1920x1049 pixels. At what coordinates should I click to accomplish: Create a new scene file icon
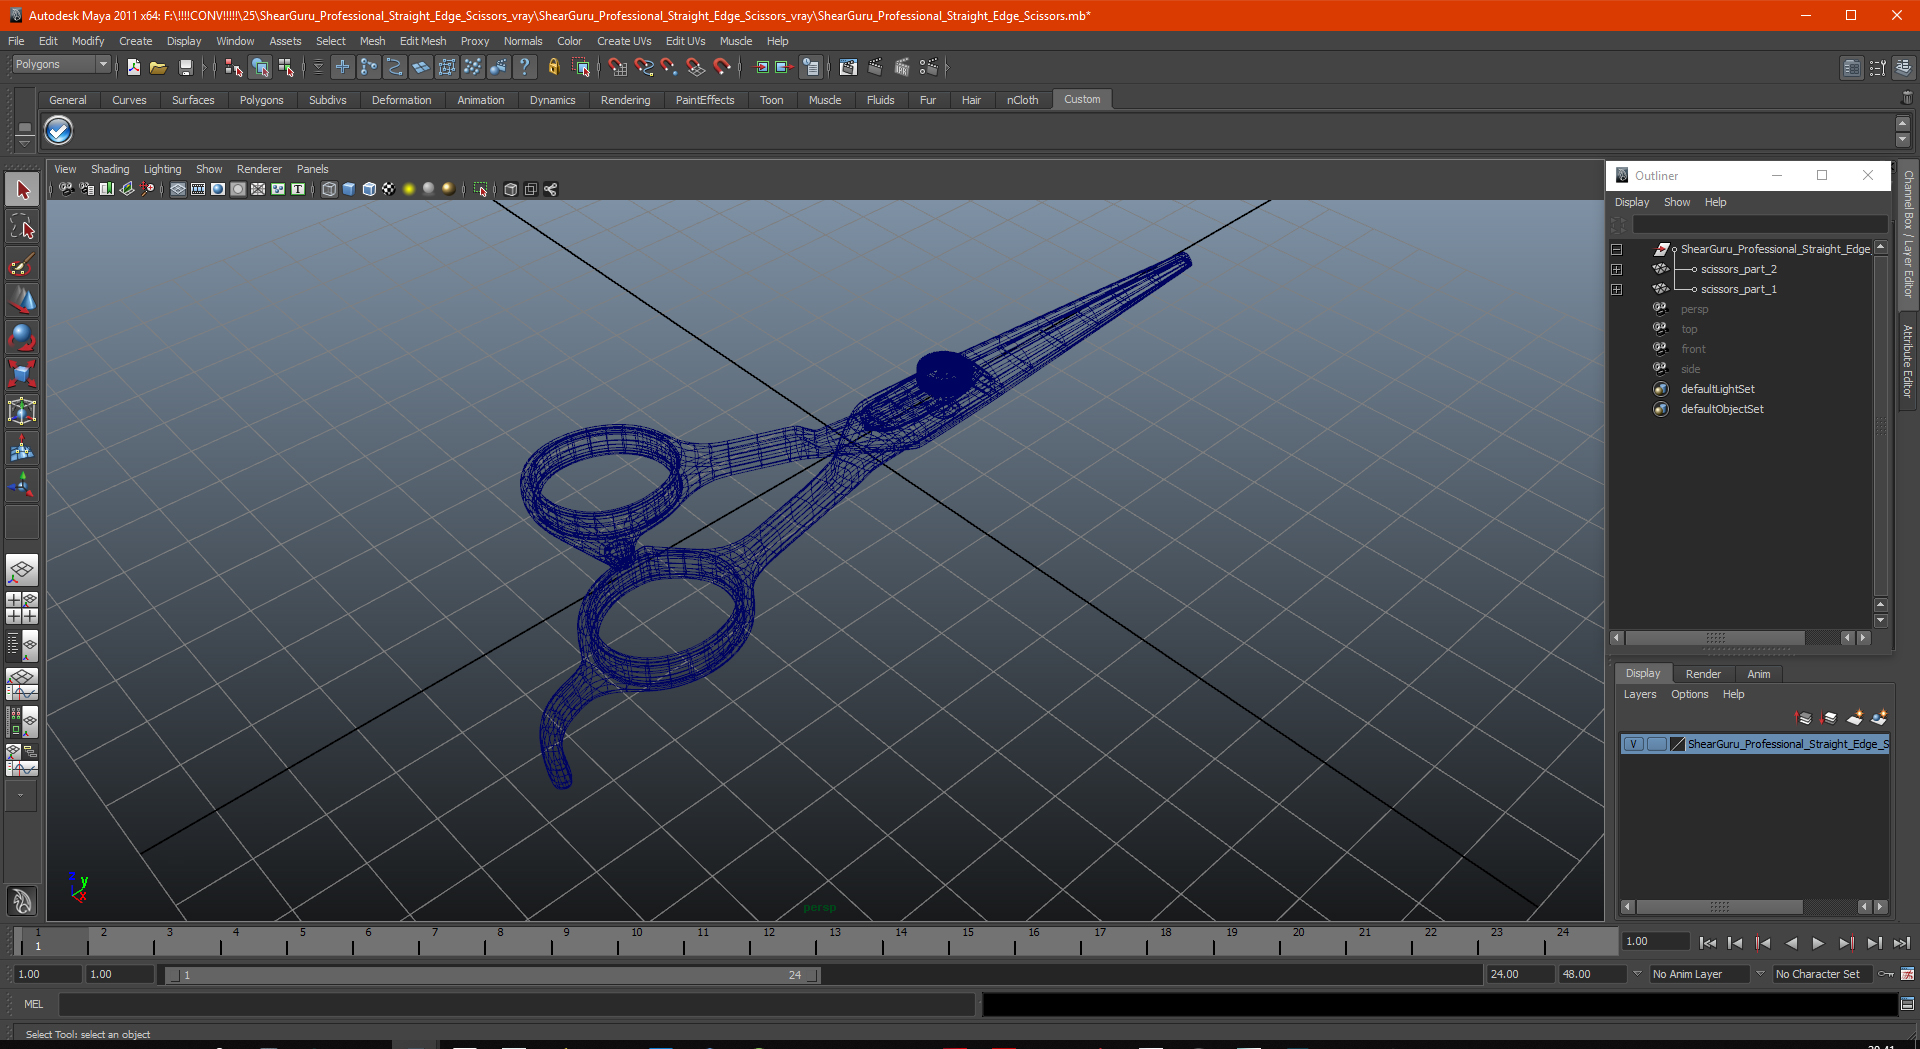133,67
